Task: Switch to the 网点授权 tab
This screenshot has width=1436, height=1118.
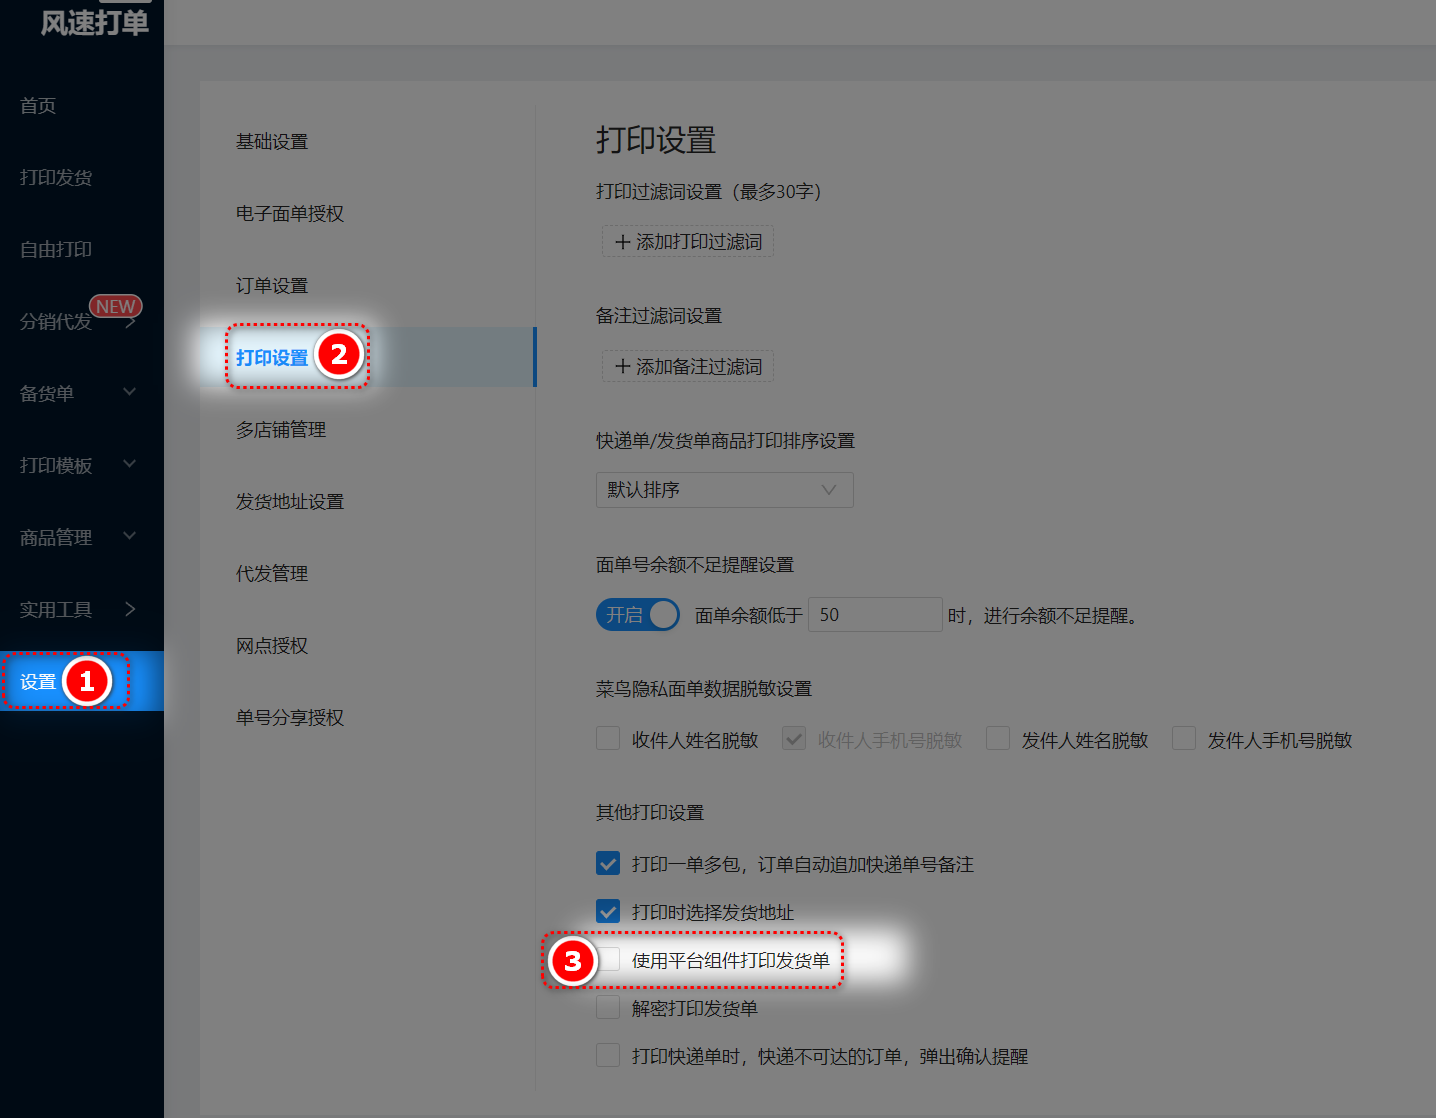Action: pos(272,646)
